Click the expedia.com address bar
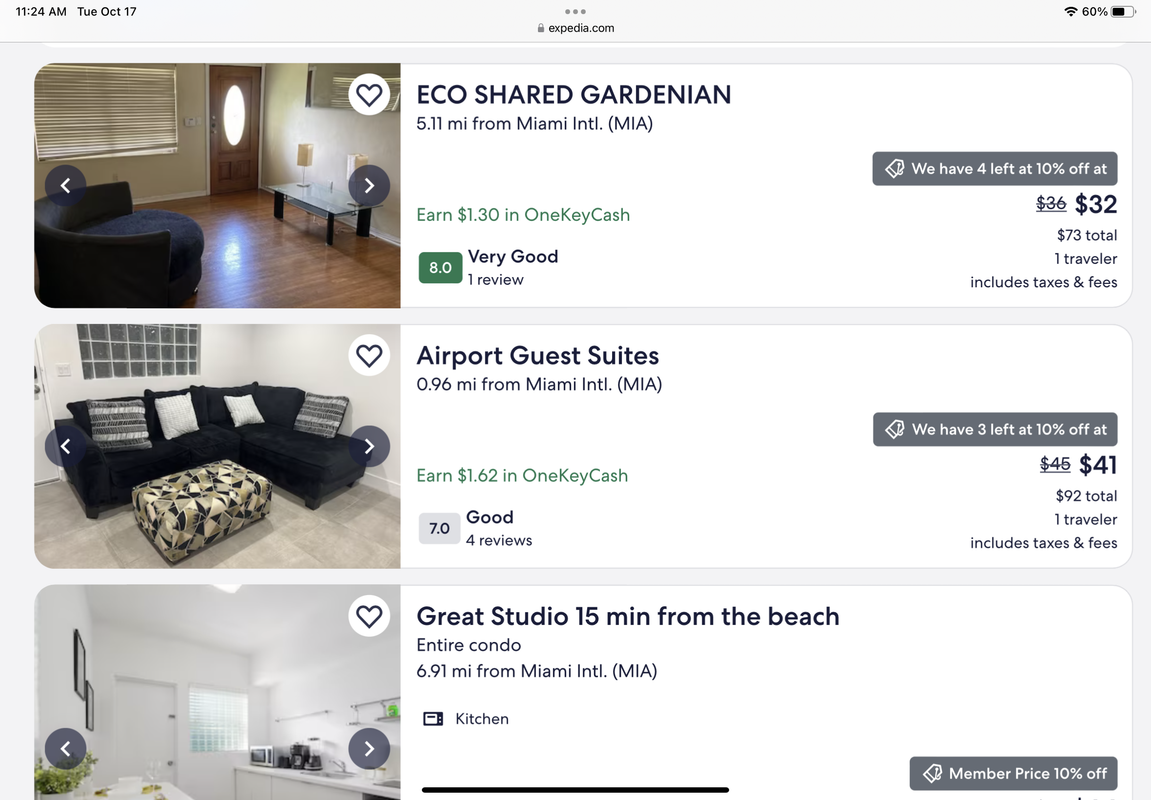The image size is (1151, 800). (576, 28)
